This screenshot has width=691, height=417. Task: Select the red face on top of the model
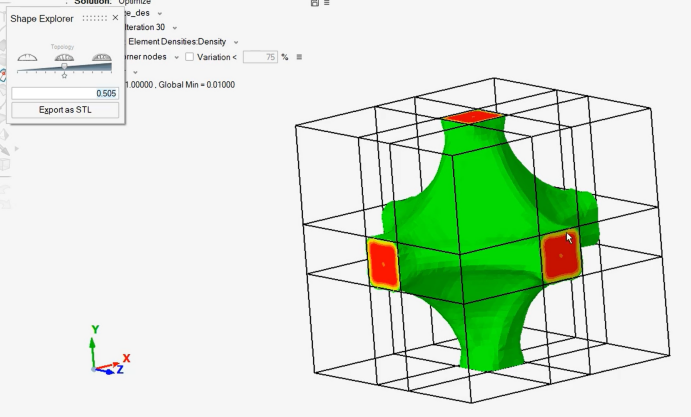(473, 117)
